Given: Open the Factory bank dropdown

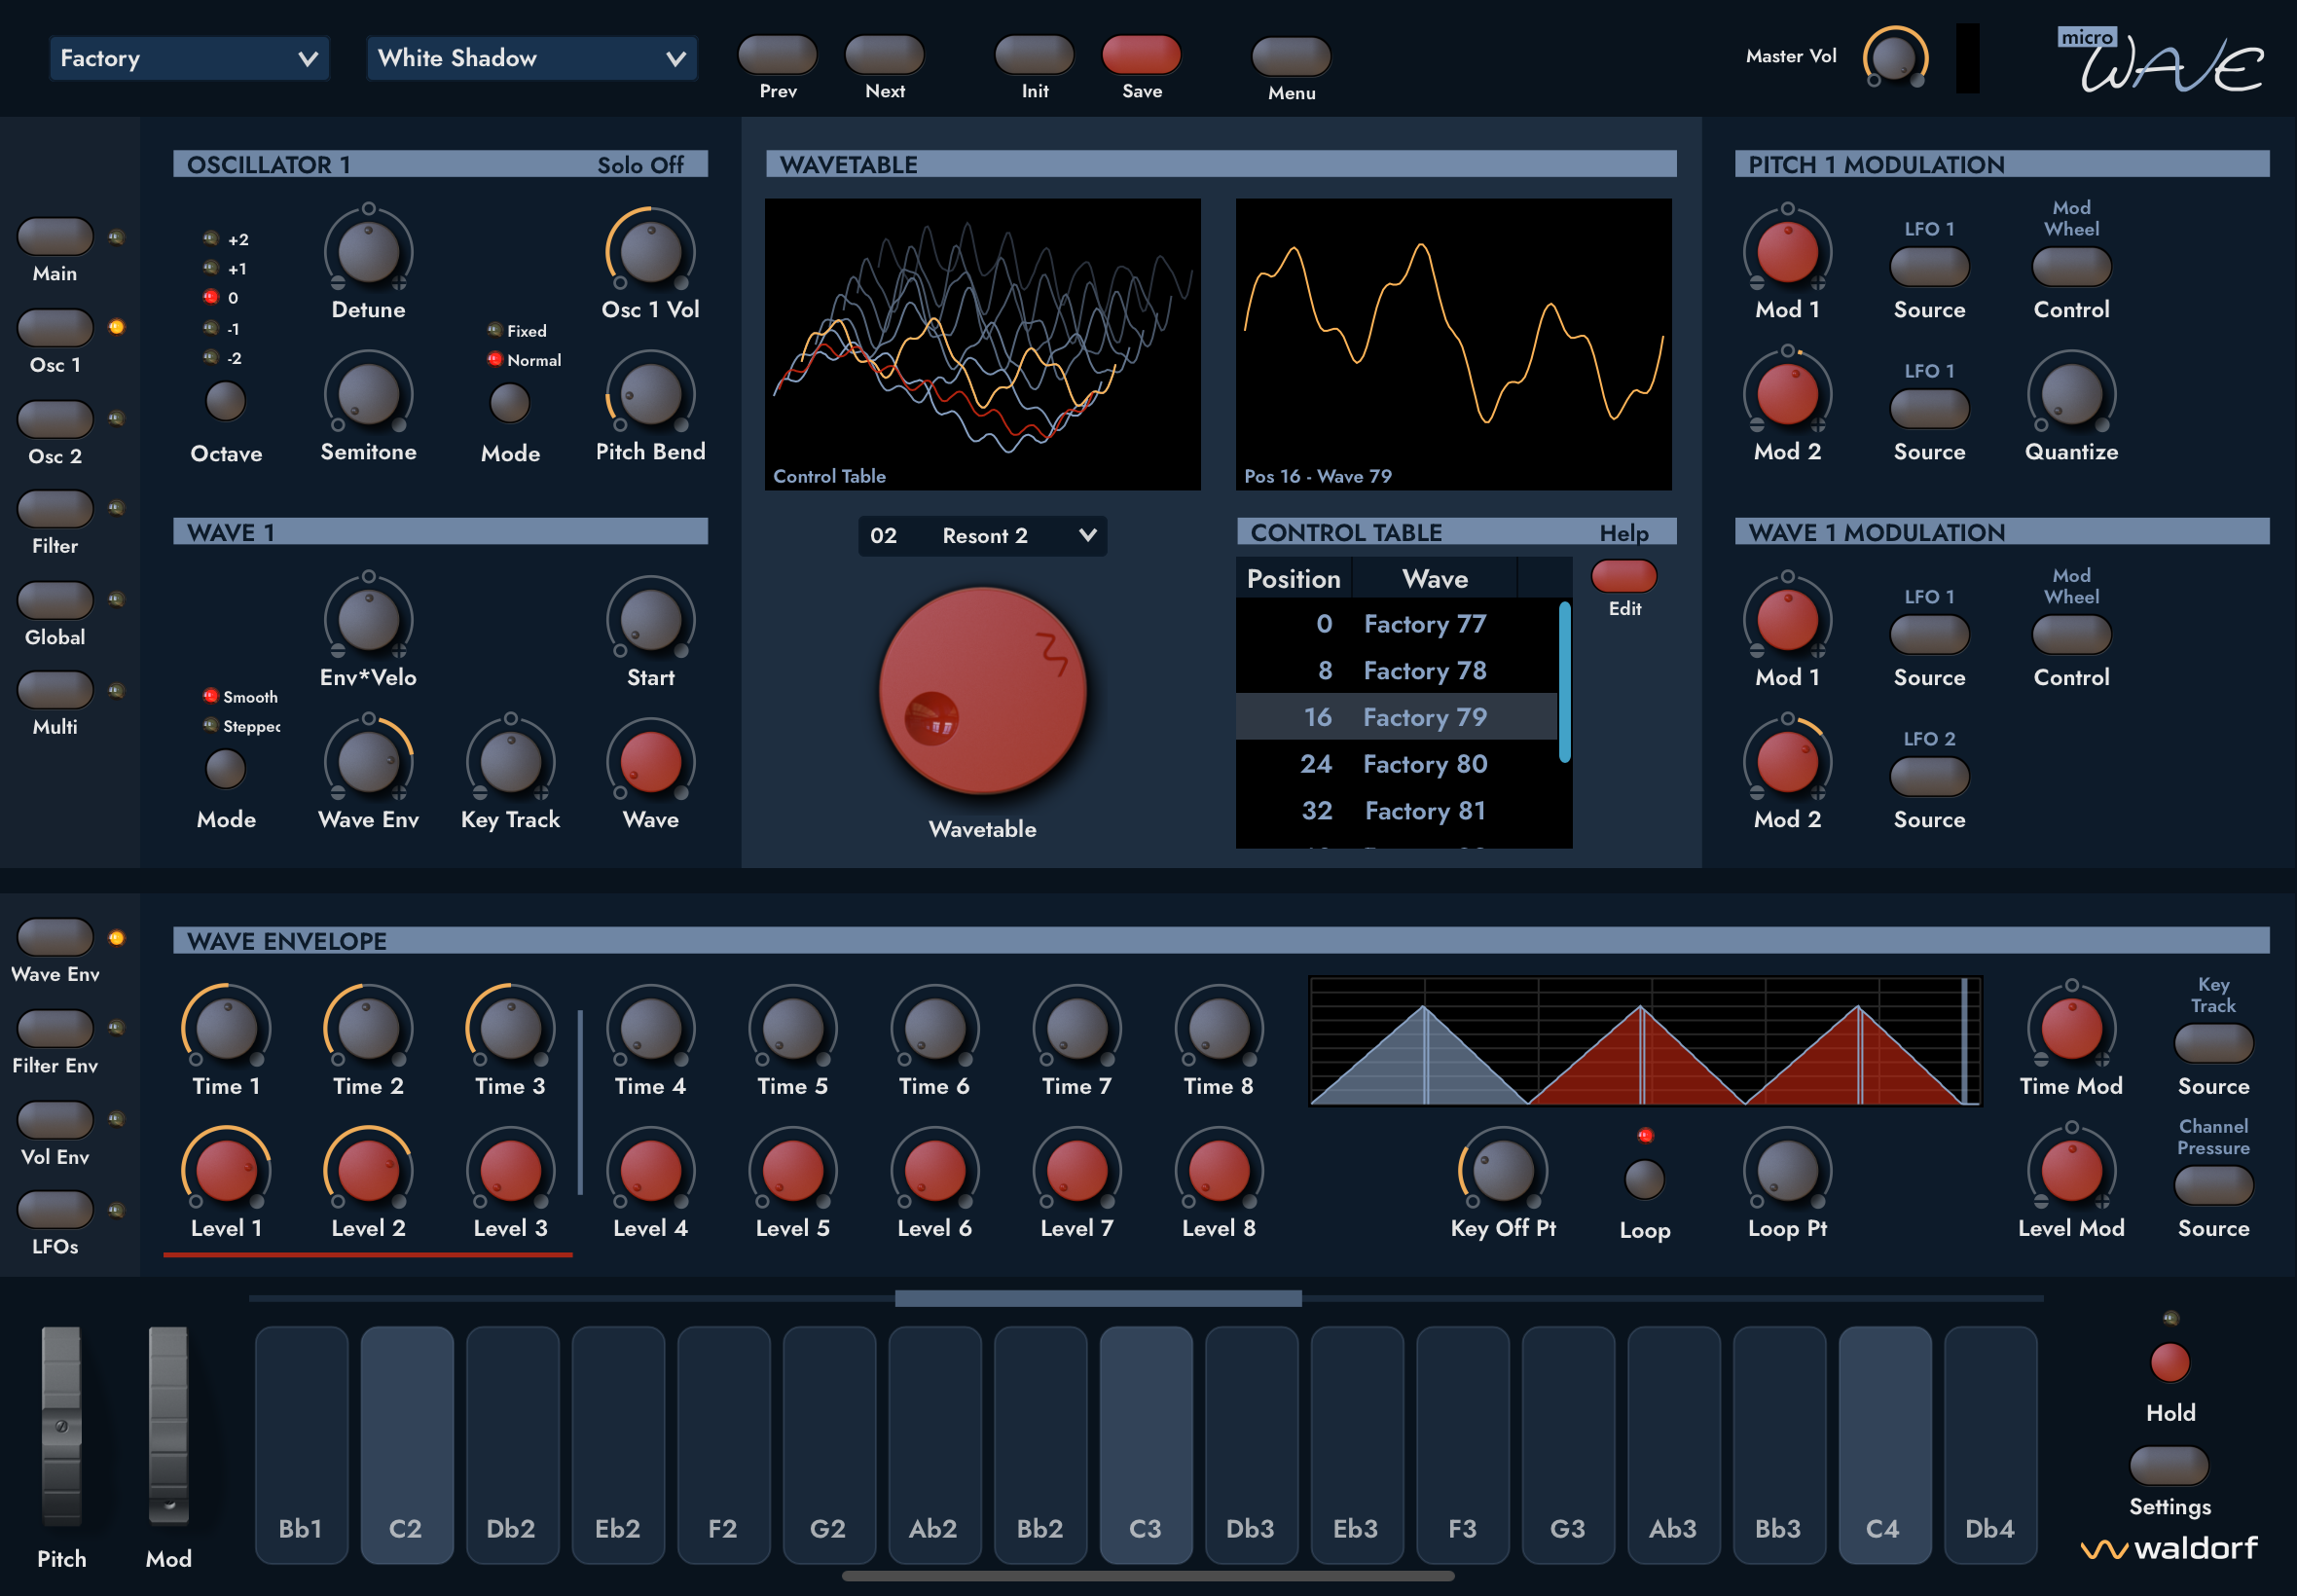Looking at the screenshot, I should [x=188, y=58].
